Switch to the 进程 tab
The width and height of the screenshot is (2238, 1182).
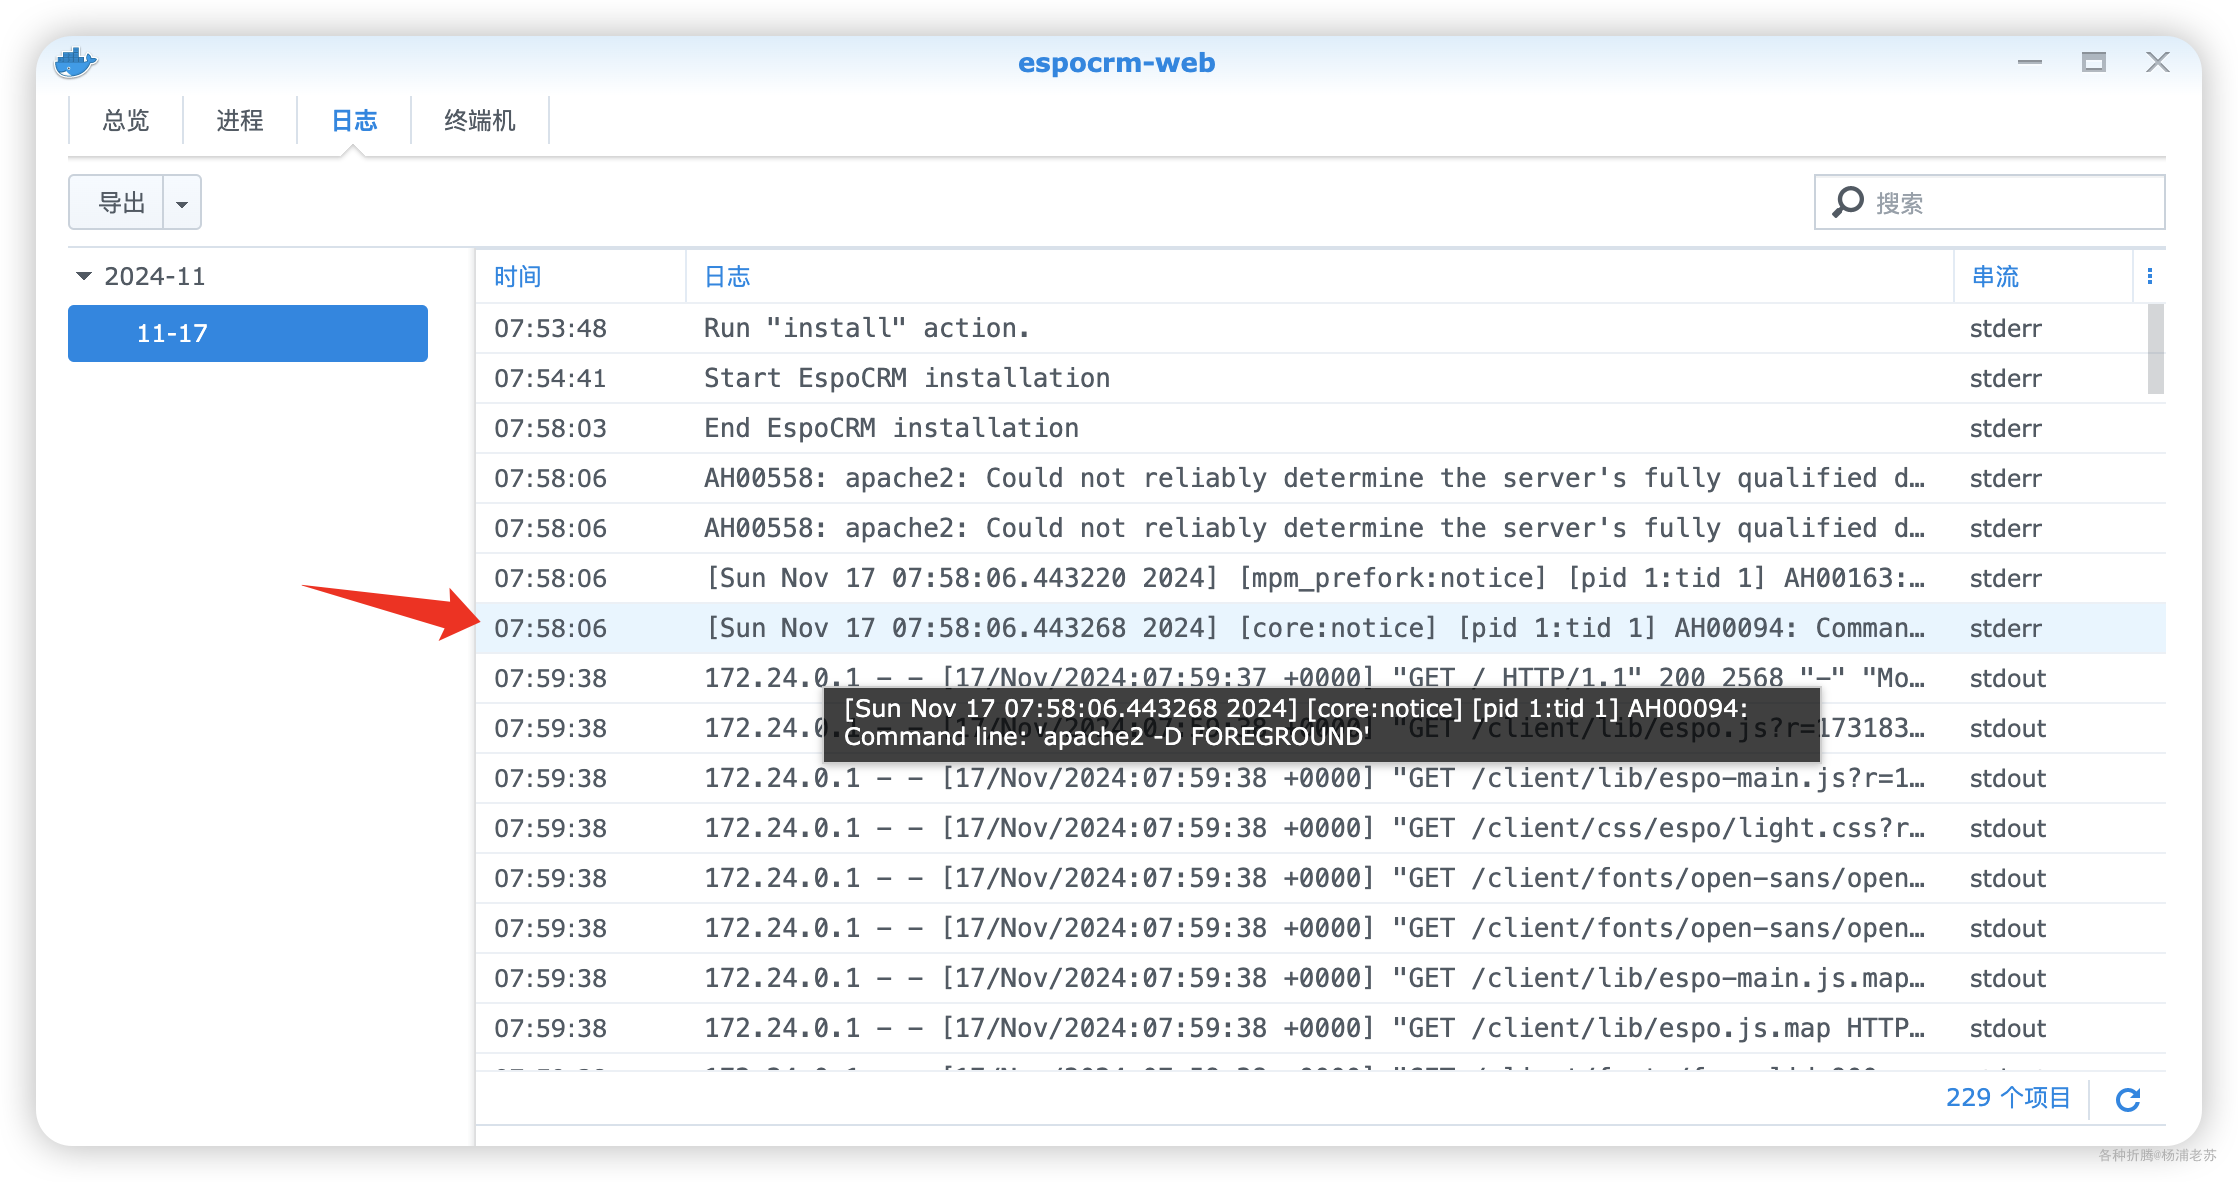coord(240,121)
